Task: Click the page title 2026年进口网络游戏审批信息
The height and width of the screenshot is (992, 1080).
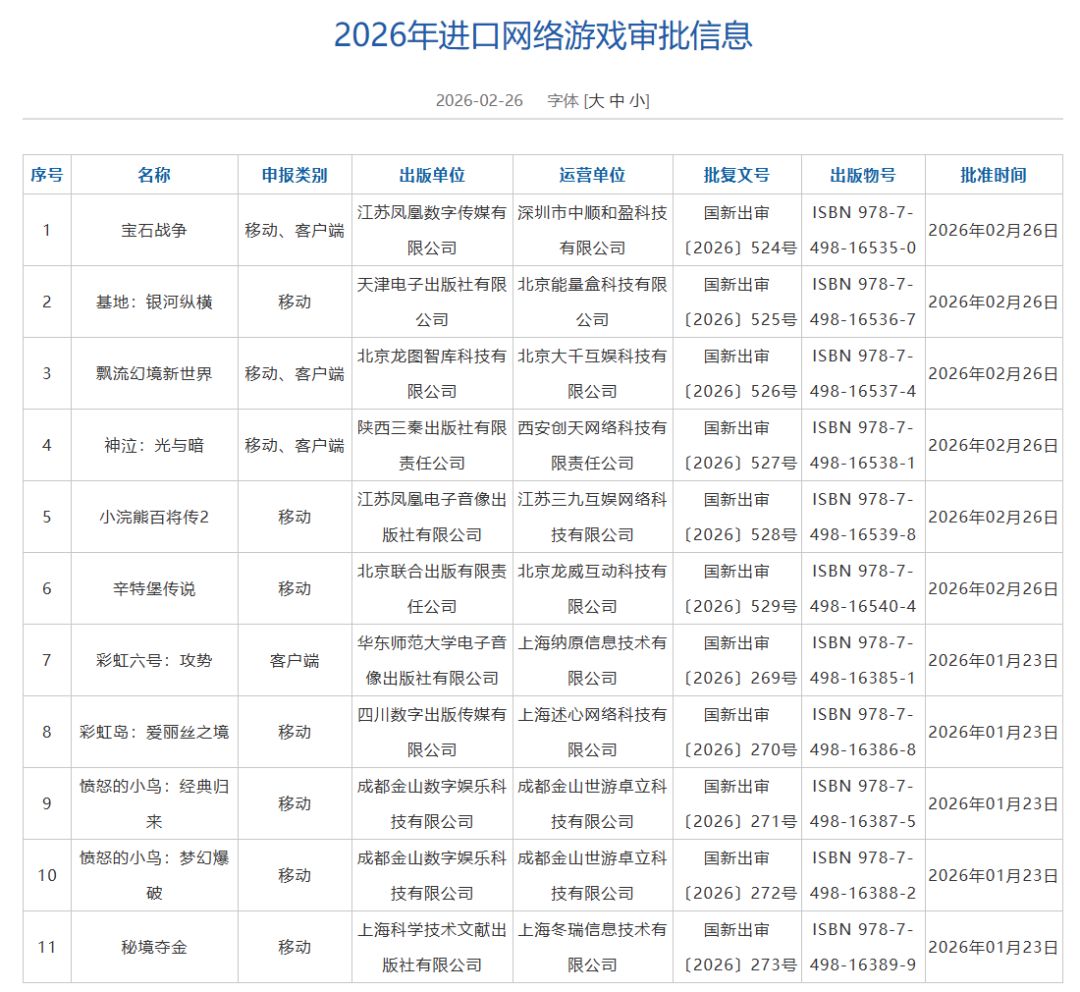Action: 543,35
